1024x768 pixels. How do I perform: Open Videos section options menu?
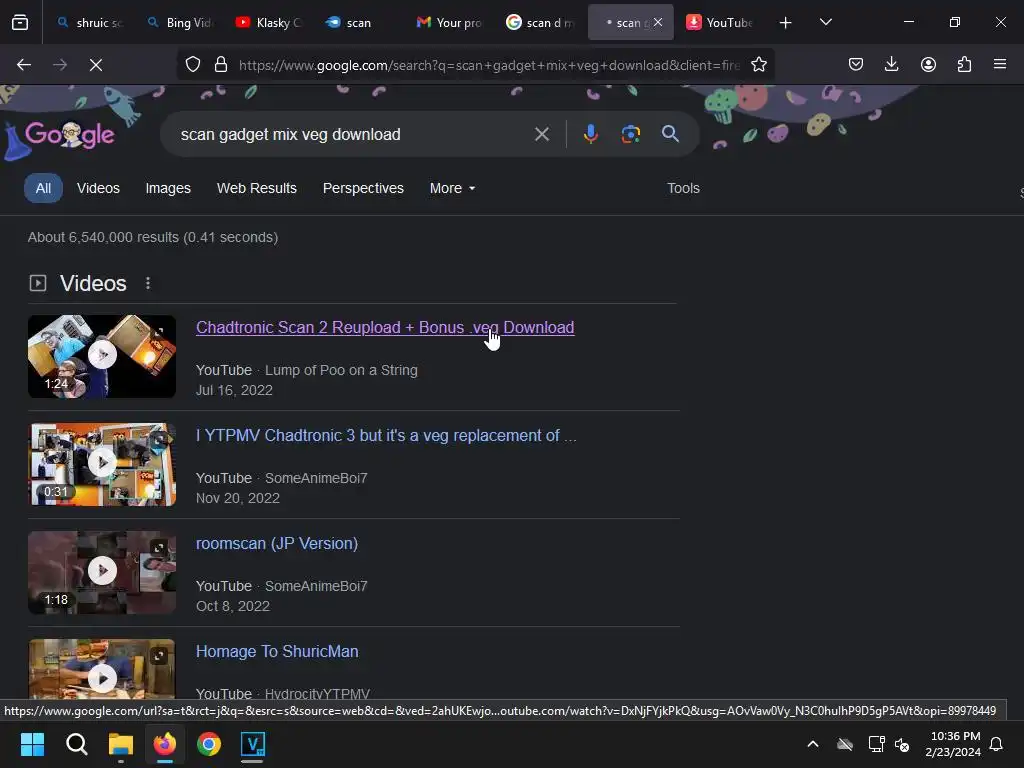tap(148, 283)
